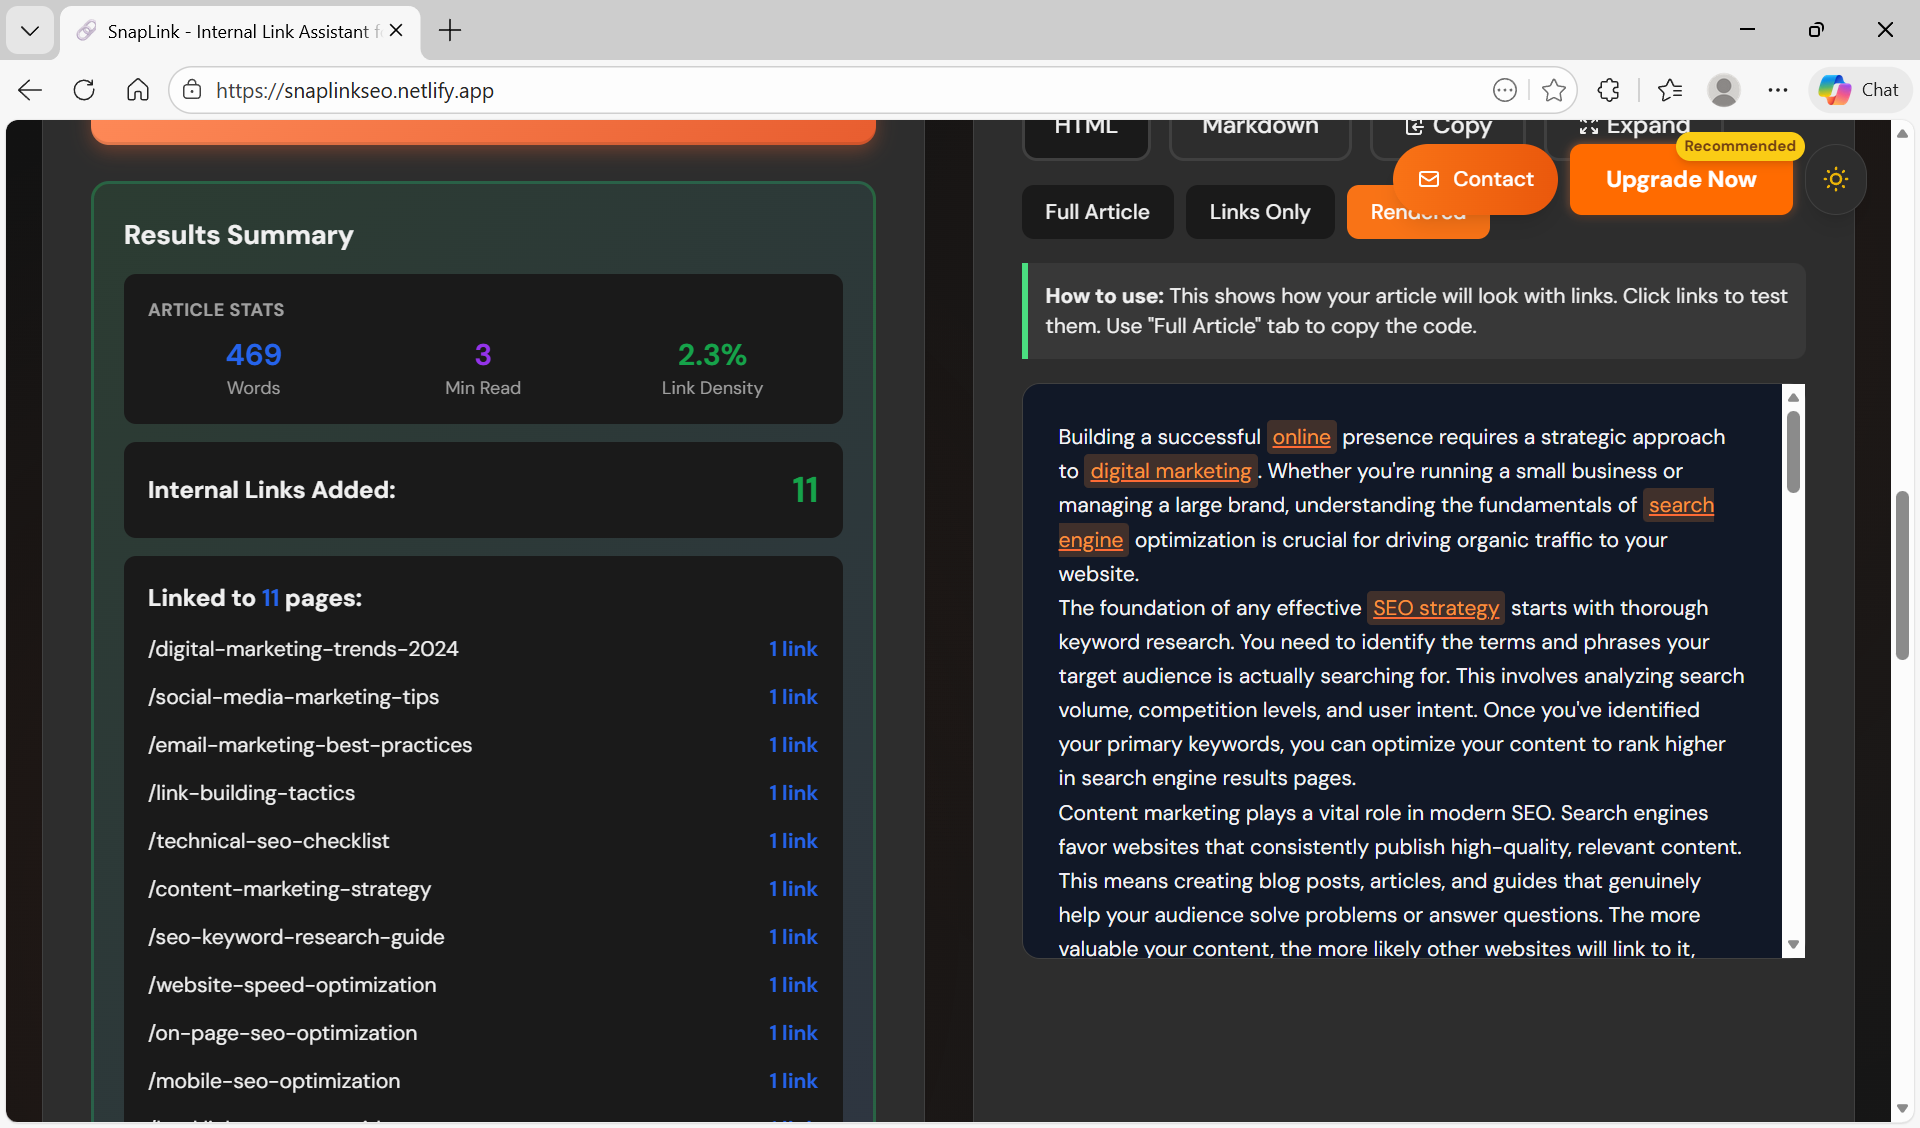This screenshot has width=1920, height=1128.
Task: Click the browser refresh icon
Action: (x=84, y=90)
